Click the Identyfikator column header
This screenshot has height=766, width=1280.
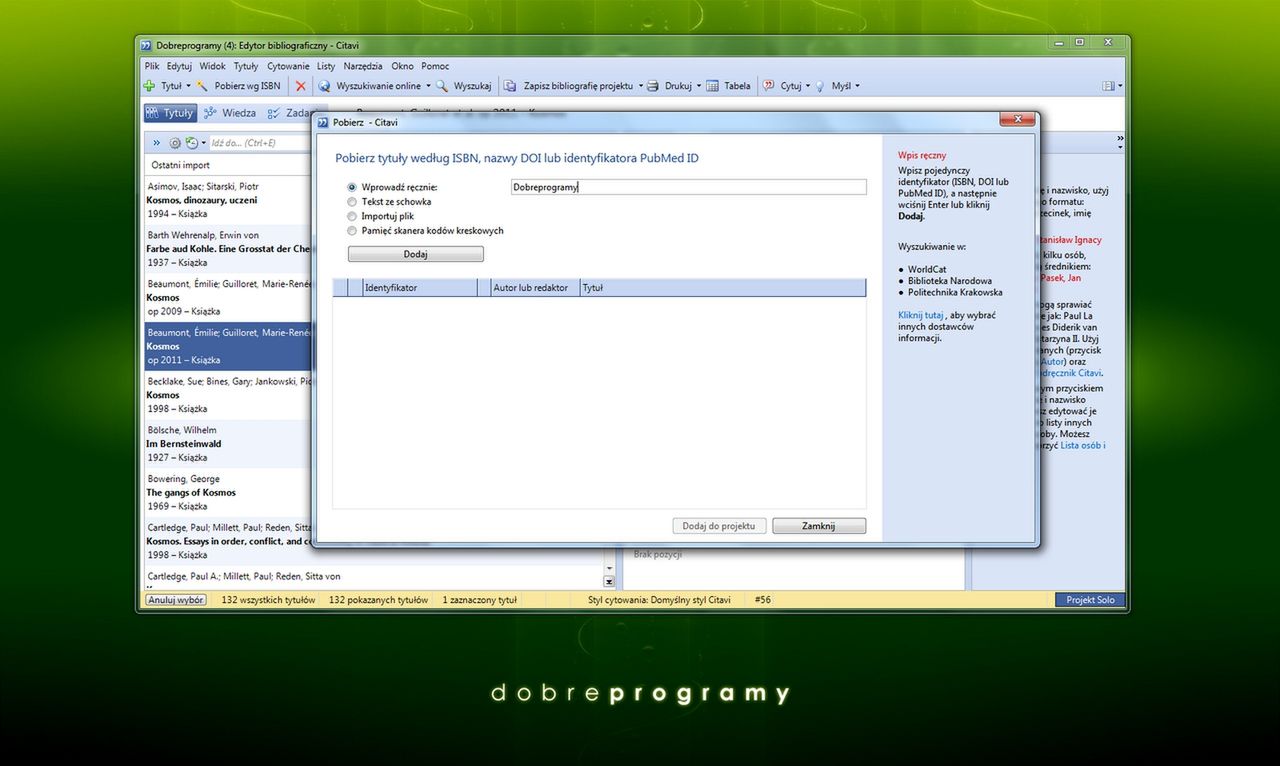[x=420, y=288]
